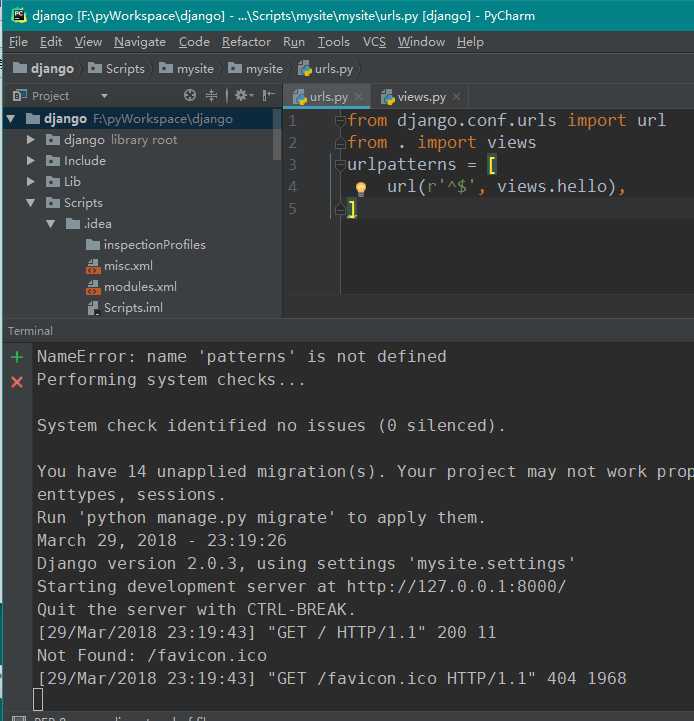
Task: Click the Collapse All icon
Action: click(x=212, y=95)
